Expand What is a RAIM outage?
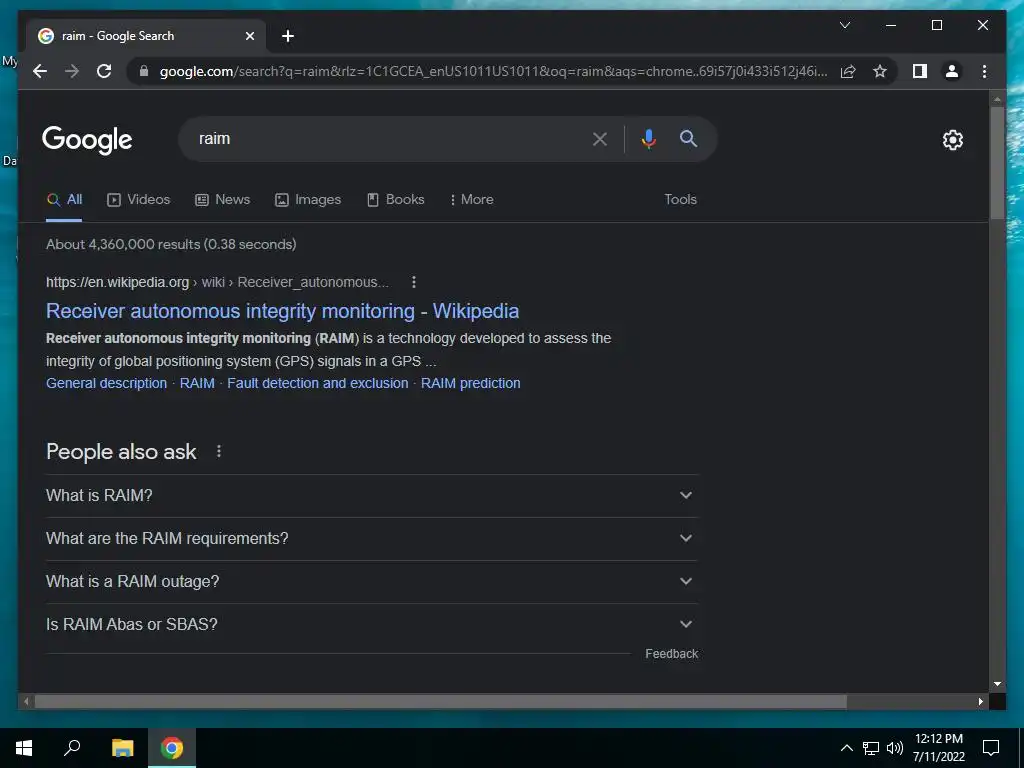This screenshot has height=768, width=1024. pyautogui.click(x=372, y=582)
